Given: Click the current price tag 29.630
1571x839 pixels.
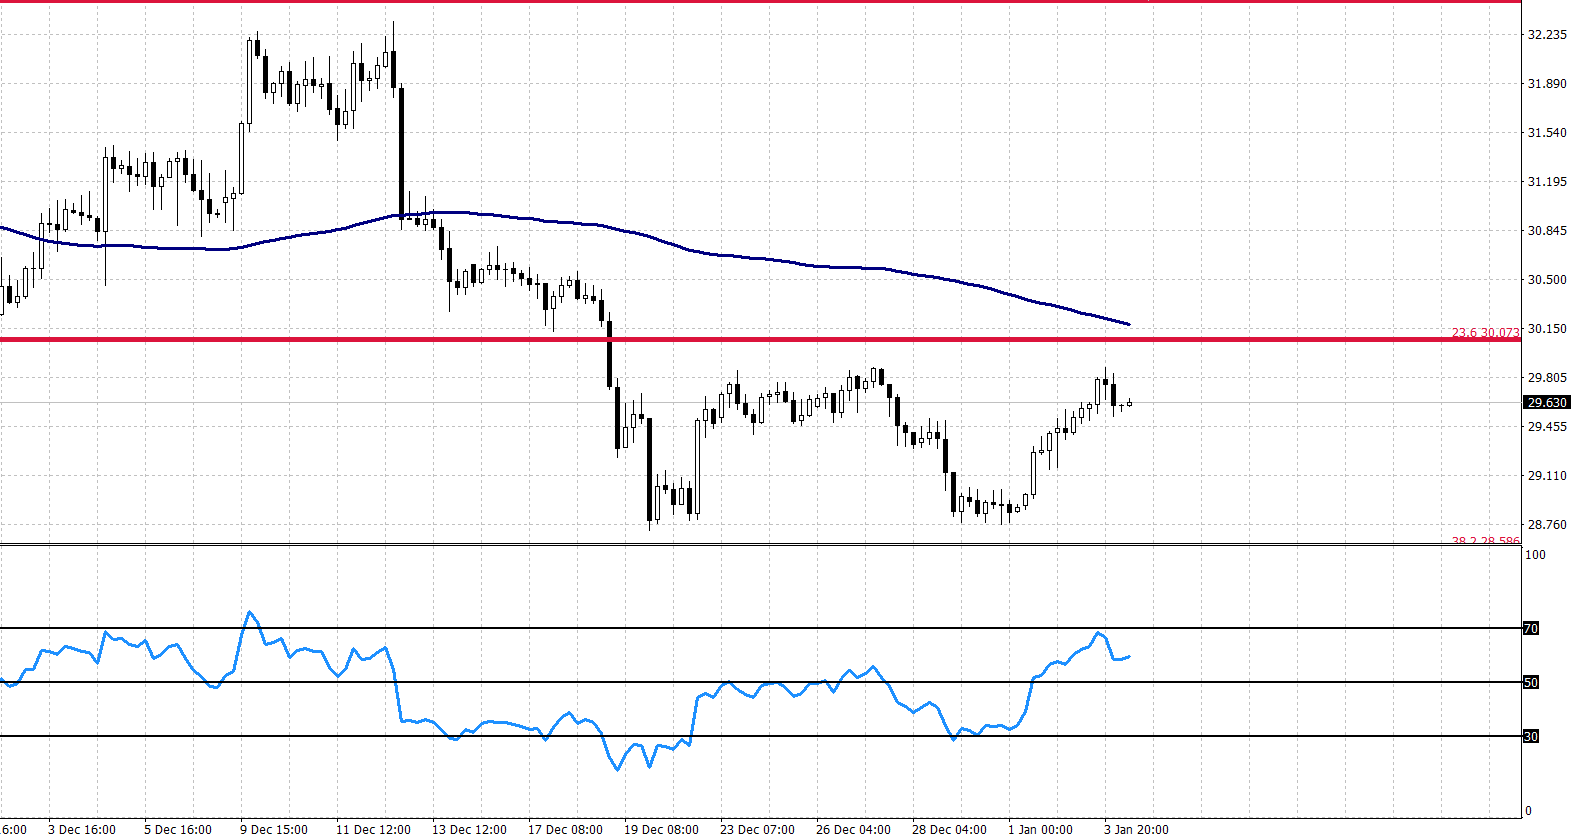Looking at the screenshot, I should pyautogui.click(x=1546, y=402).
